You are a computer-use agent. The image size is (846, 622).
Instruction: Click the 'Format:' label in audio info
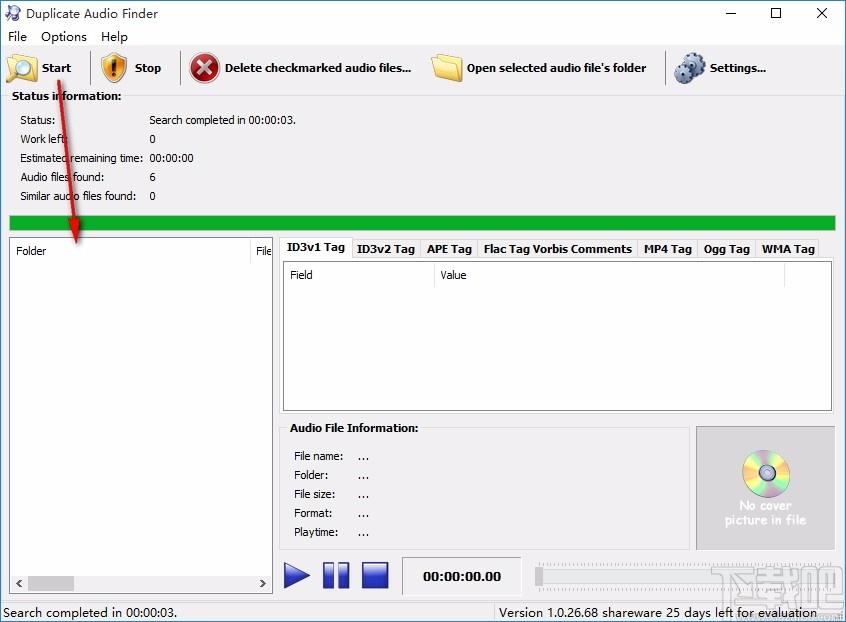pyautogui.click(x=313, y=512)
